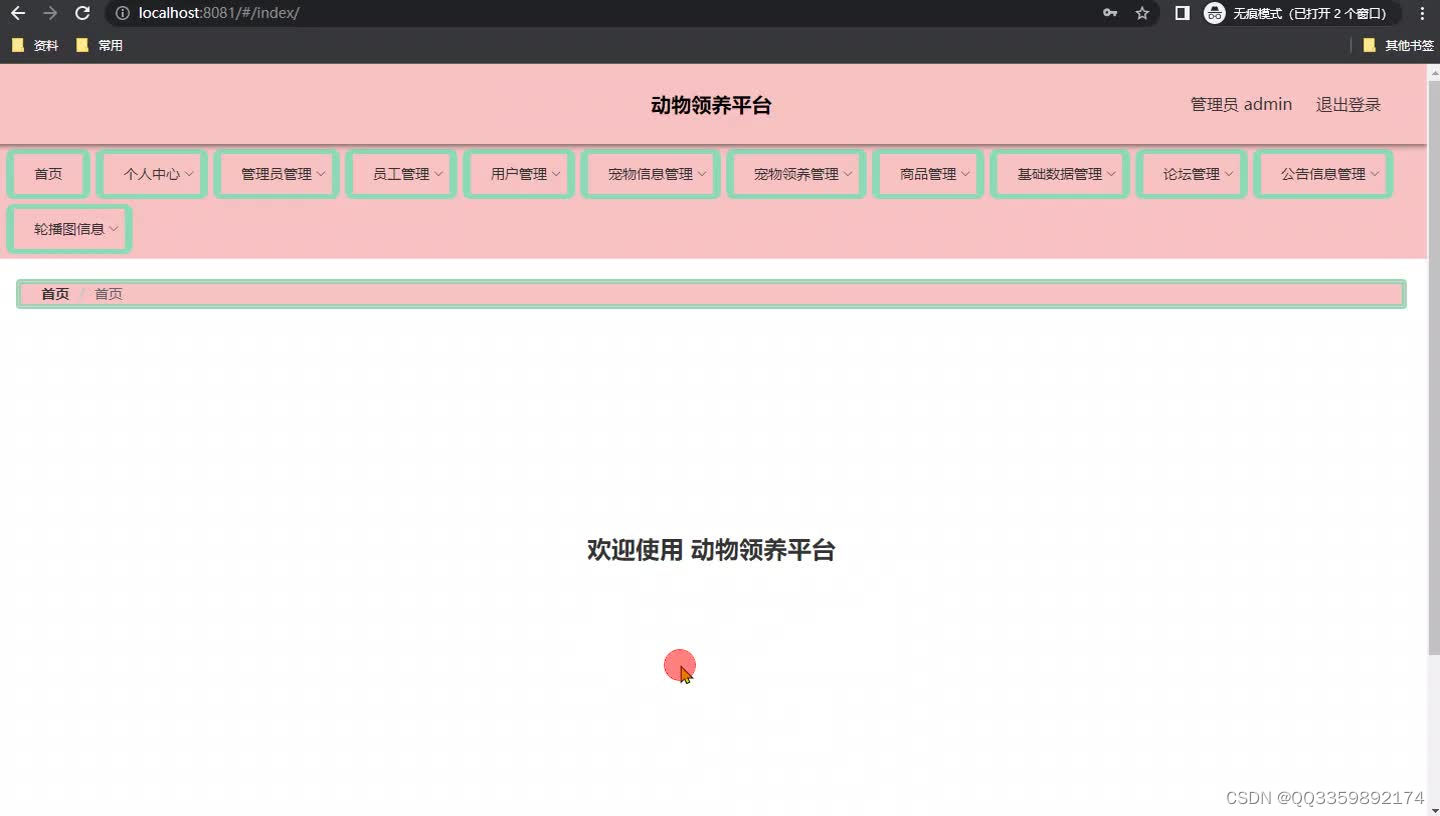Screen dimensions: 1440x816
Task: Click the page vertical scrollbar thumb
Action: pyautogui.click(x=1434, y=367)
